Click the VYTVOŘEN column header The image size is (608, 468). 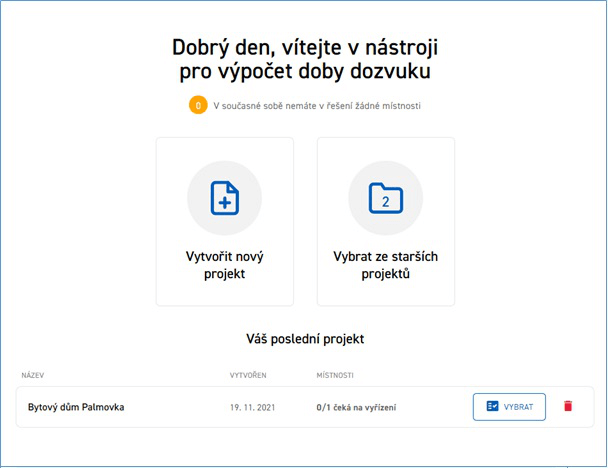248,375
